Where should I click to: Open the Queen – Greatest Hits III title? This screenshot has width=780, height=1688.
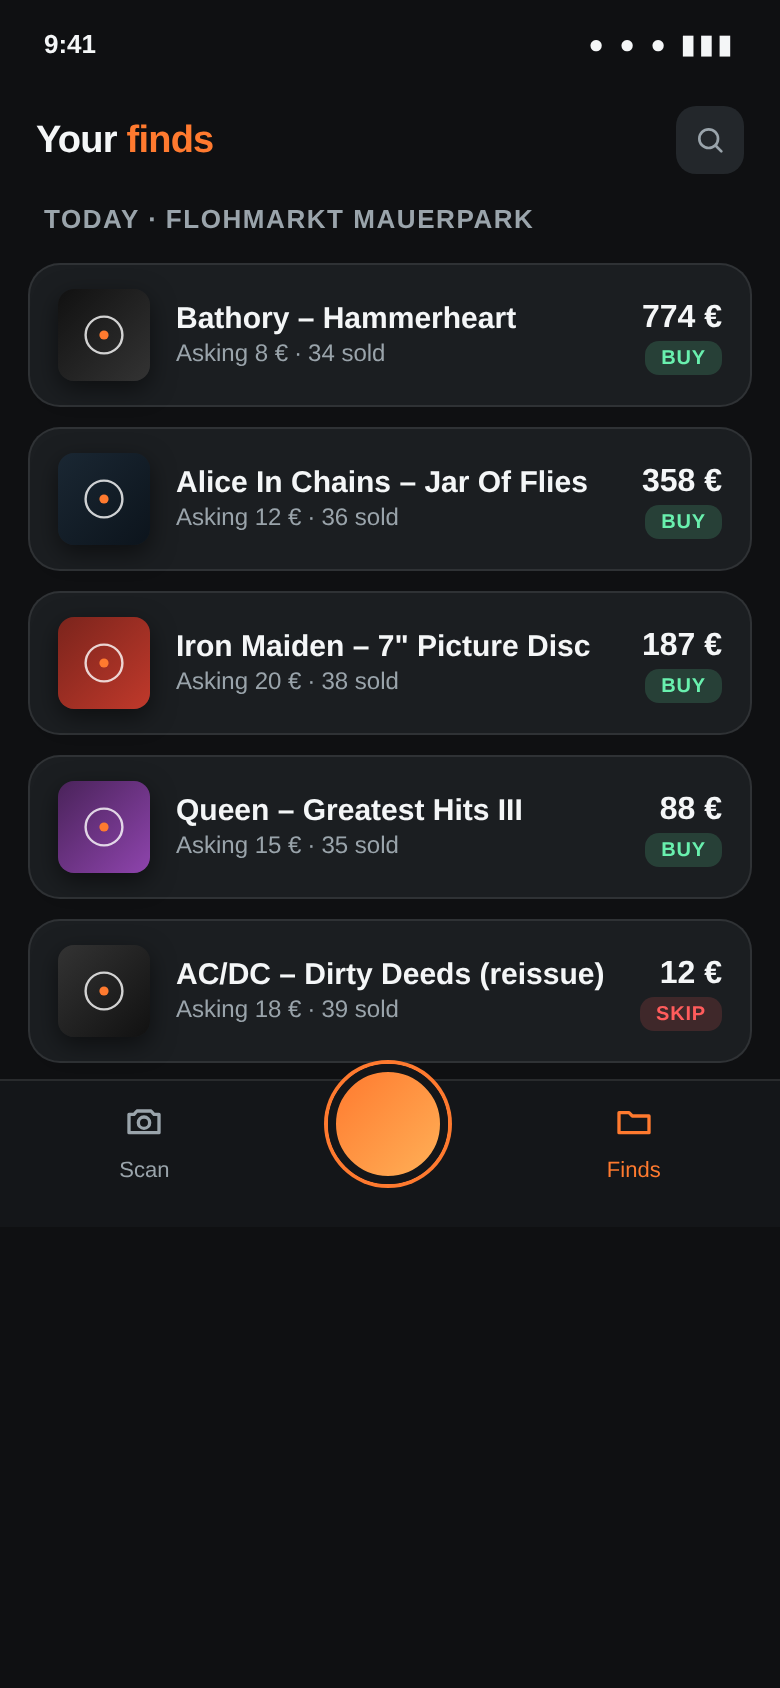pos(349,810)
